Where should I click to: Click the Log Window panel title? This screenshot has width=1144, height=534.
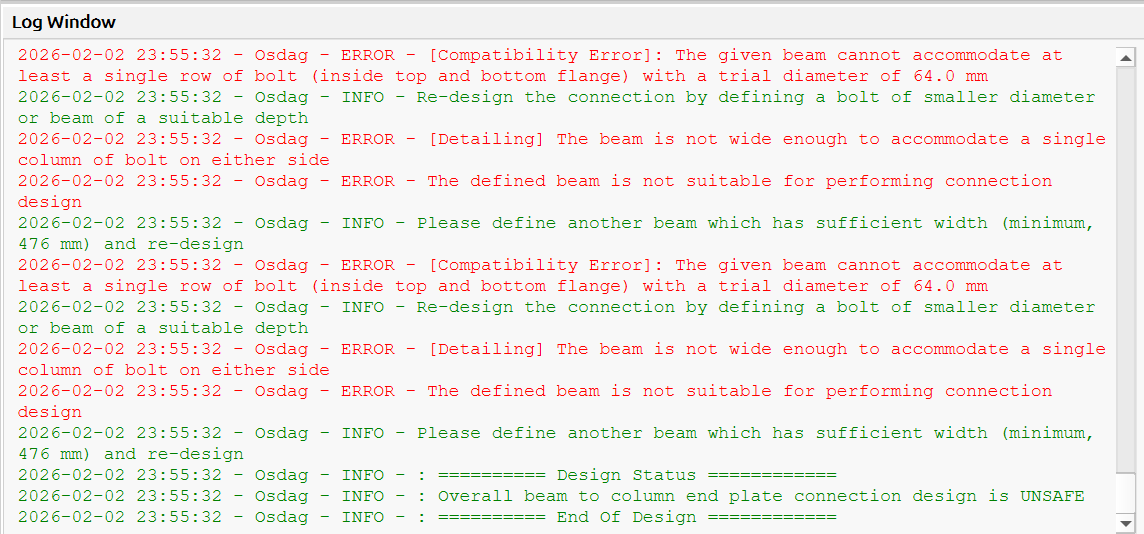[x=64, y=22]
